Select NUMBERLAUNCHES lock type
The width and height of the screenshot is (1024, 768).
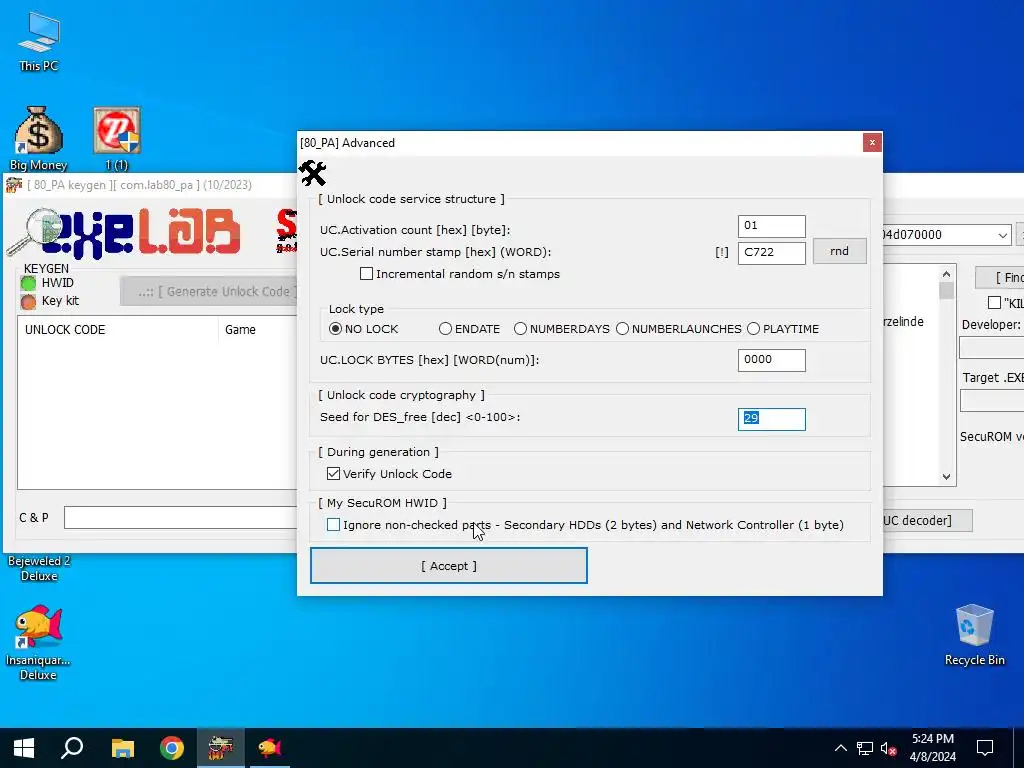pyautogui.click(x=622, y=328)
